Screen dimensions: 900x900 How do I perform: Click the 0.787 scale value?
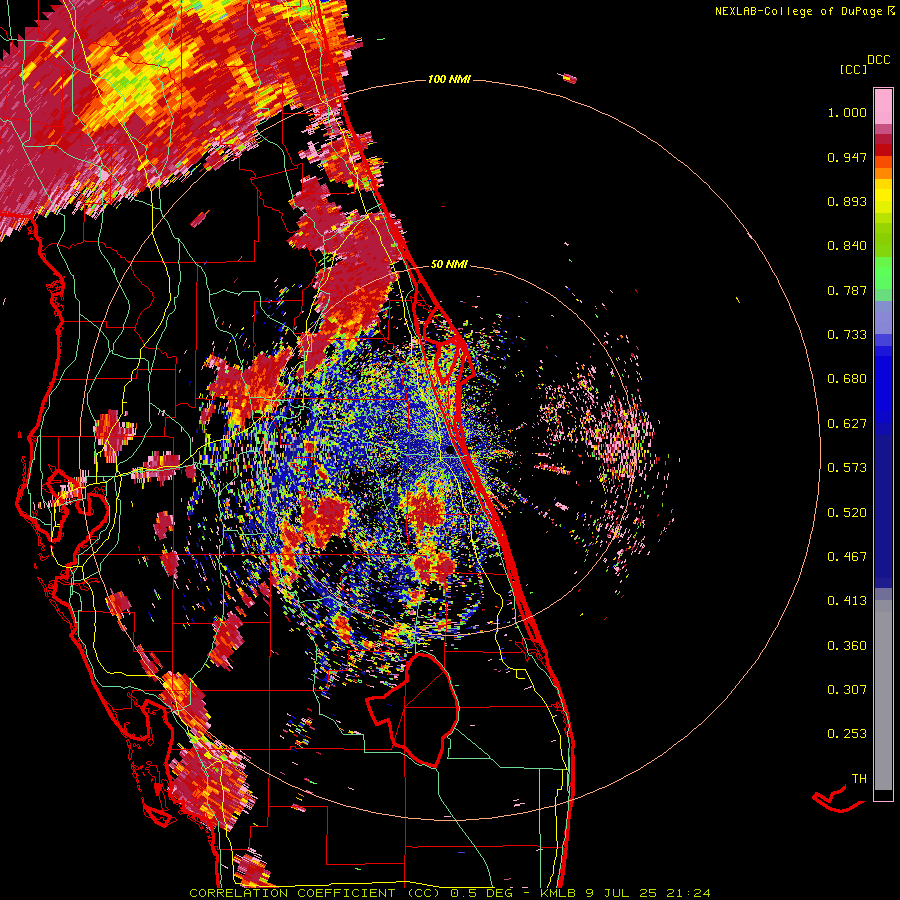pyautogui.click(x=847, y=290)
